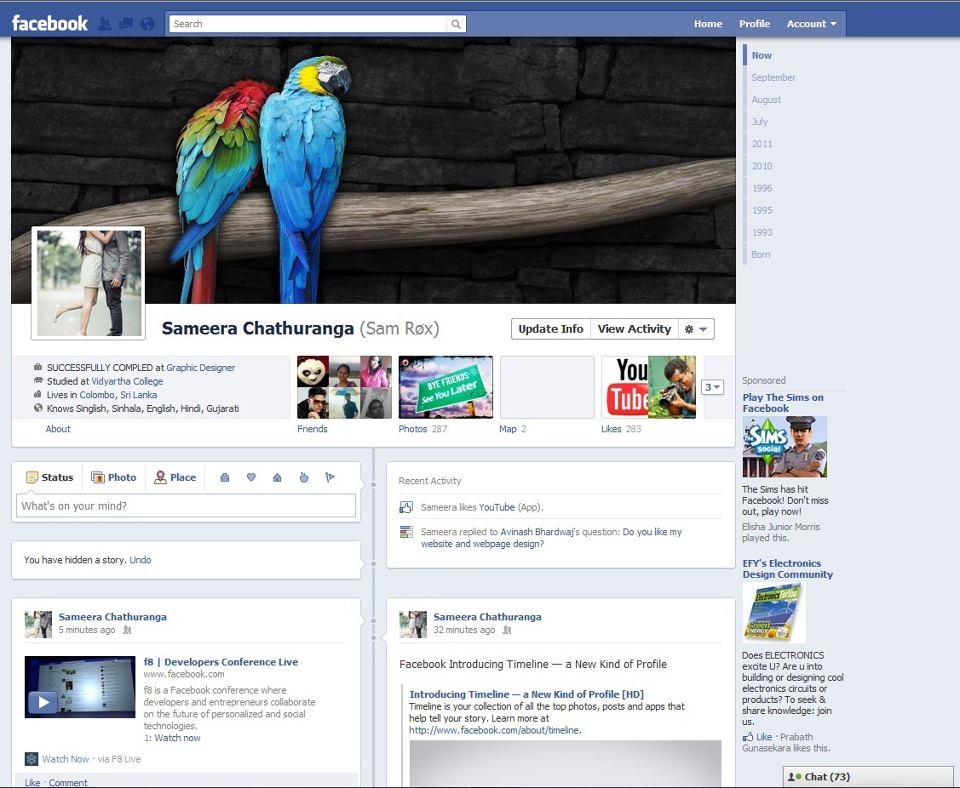
Task: Select the Home and Living life event icon
Action: 277,478
